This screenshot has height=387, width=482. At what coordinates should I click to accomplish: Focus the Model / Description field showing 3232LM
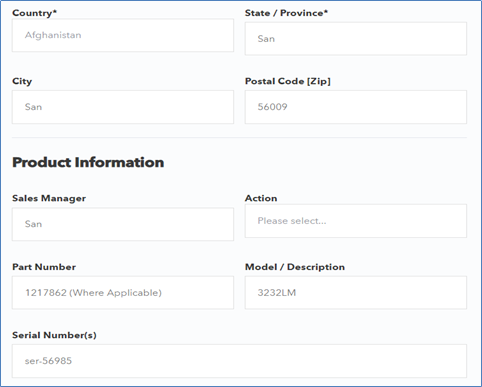pos(356,292)
